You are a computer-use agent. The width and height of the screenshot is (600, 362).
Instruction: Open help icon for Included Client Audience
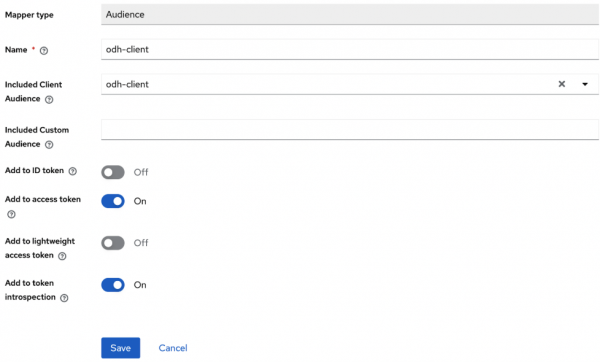[x=49, y=99]
